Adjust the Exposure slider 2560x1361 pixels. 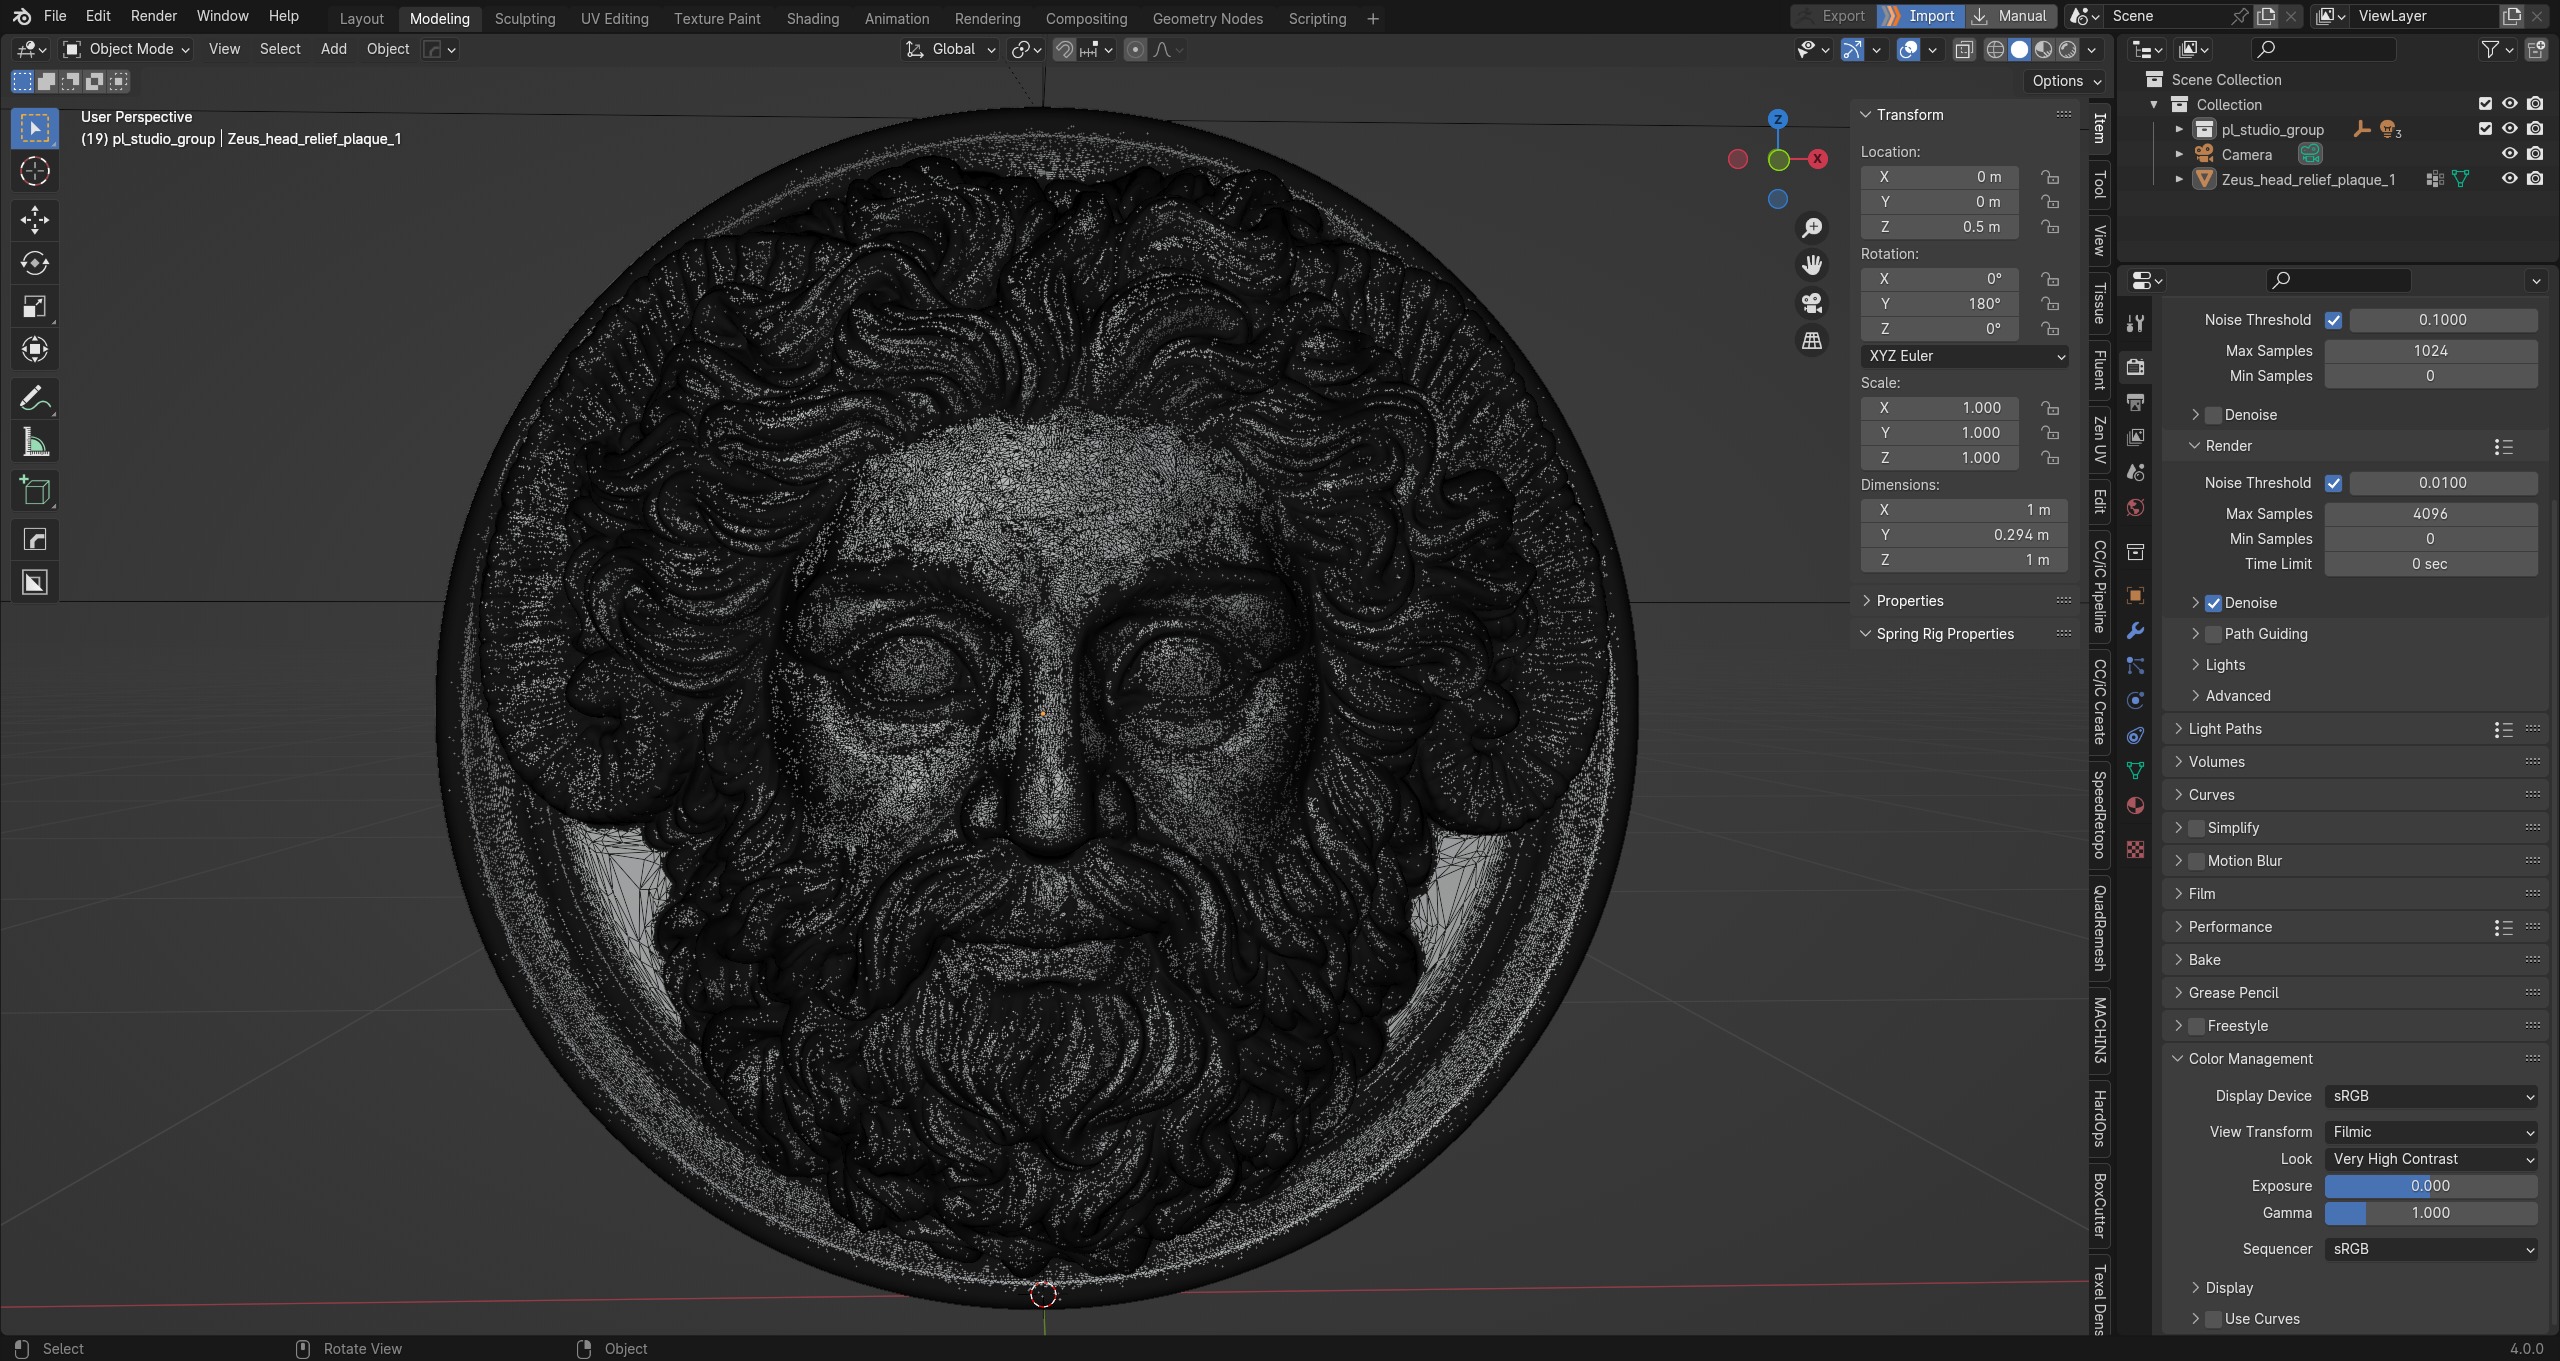[x=2430, y=1186]
